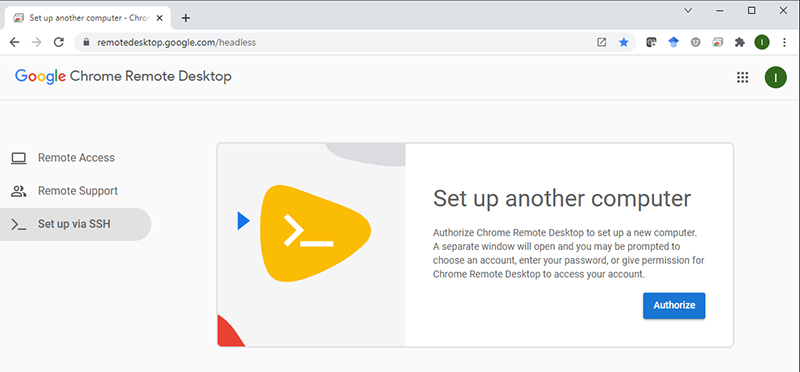Click the address bar URL
This screenshot has height=372, width=800.
point(176,42)
